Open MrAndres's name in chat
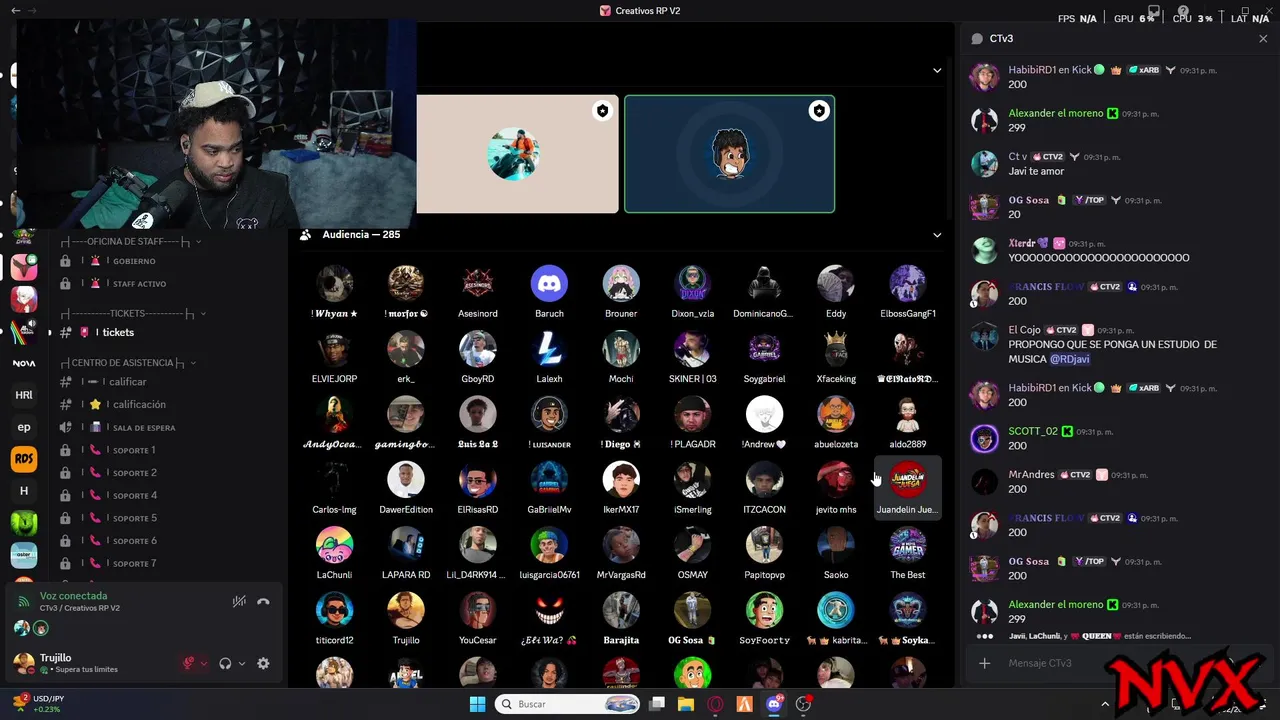The width and height of the screenshot is (1280, 720). [x=1031, y=475]
